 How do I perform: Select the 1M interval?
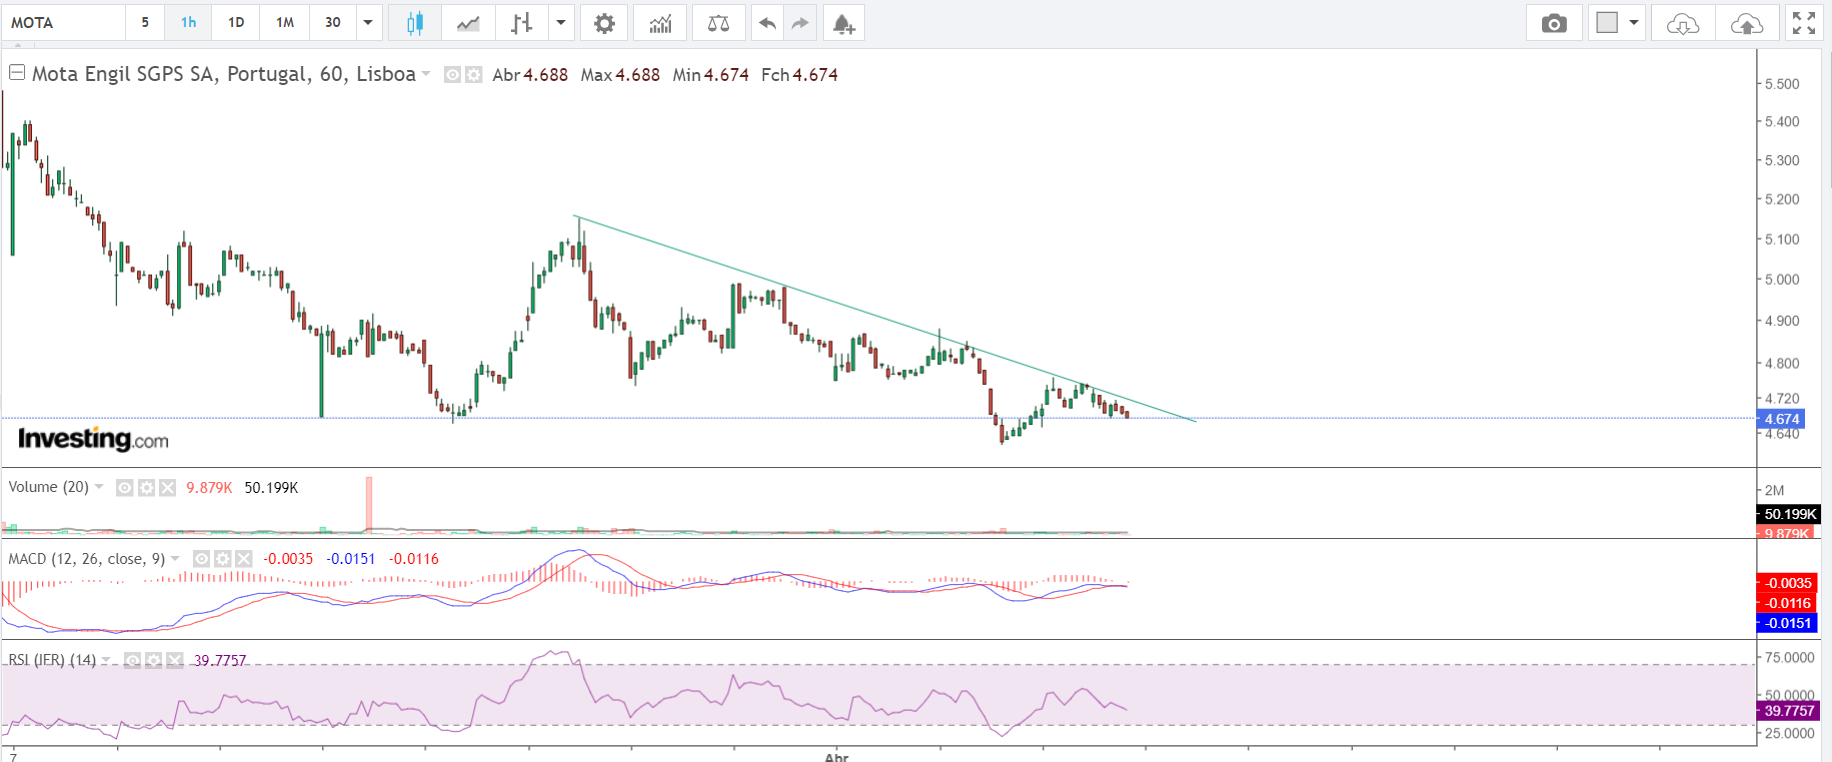pyautogui.click(x=285, y=23)
